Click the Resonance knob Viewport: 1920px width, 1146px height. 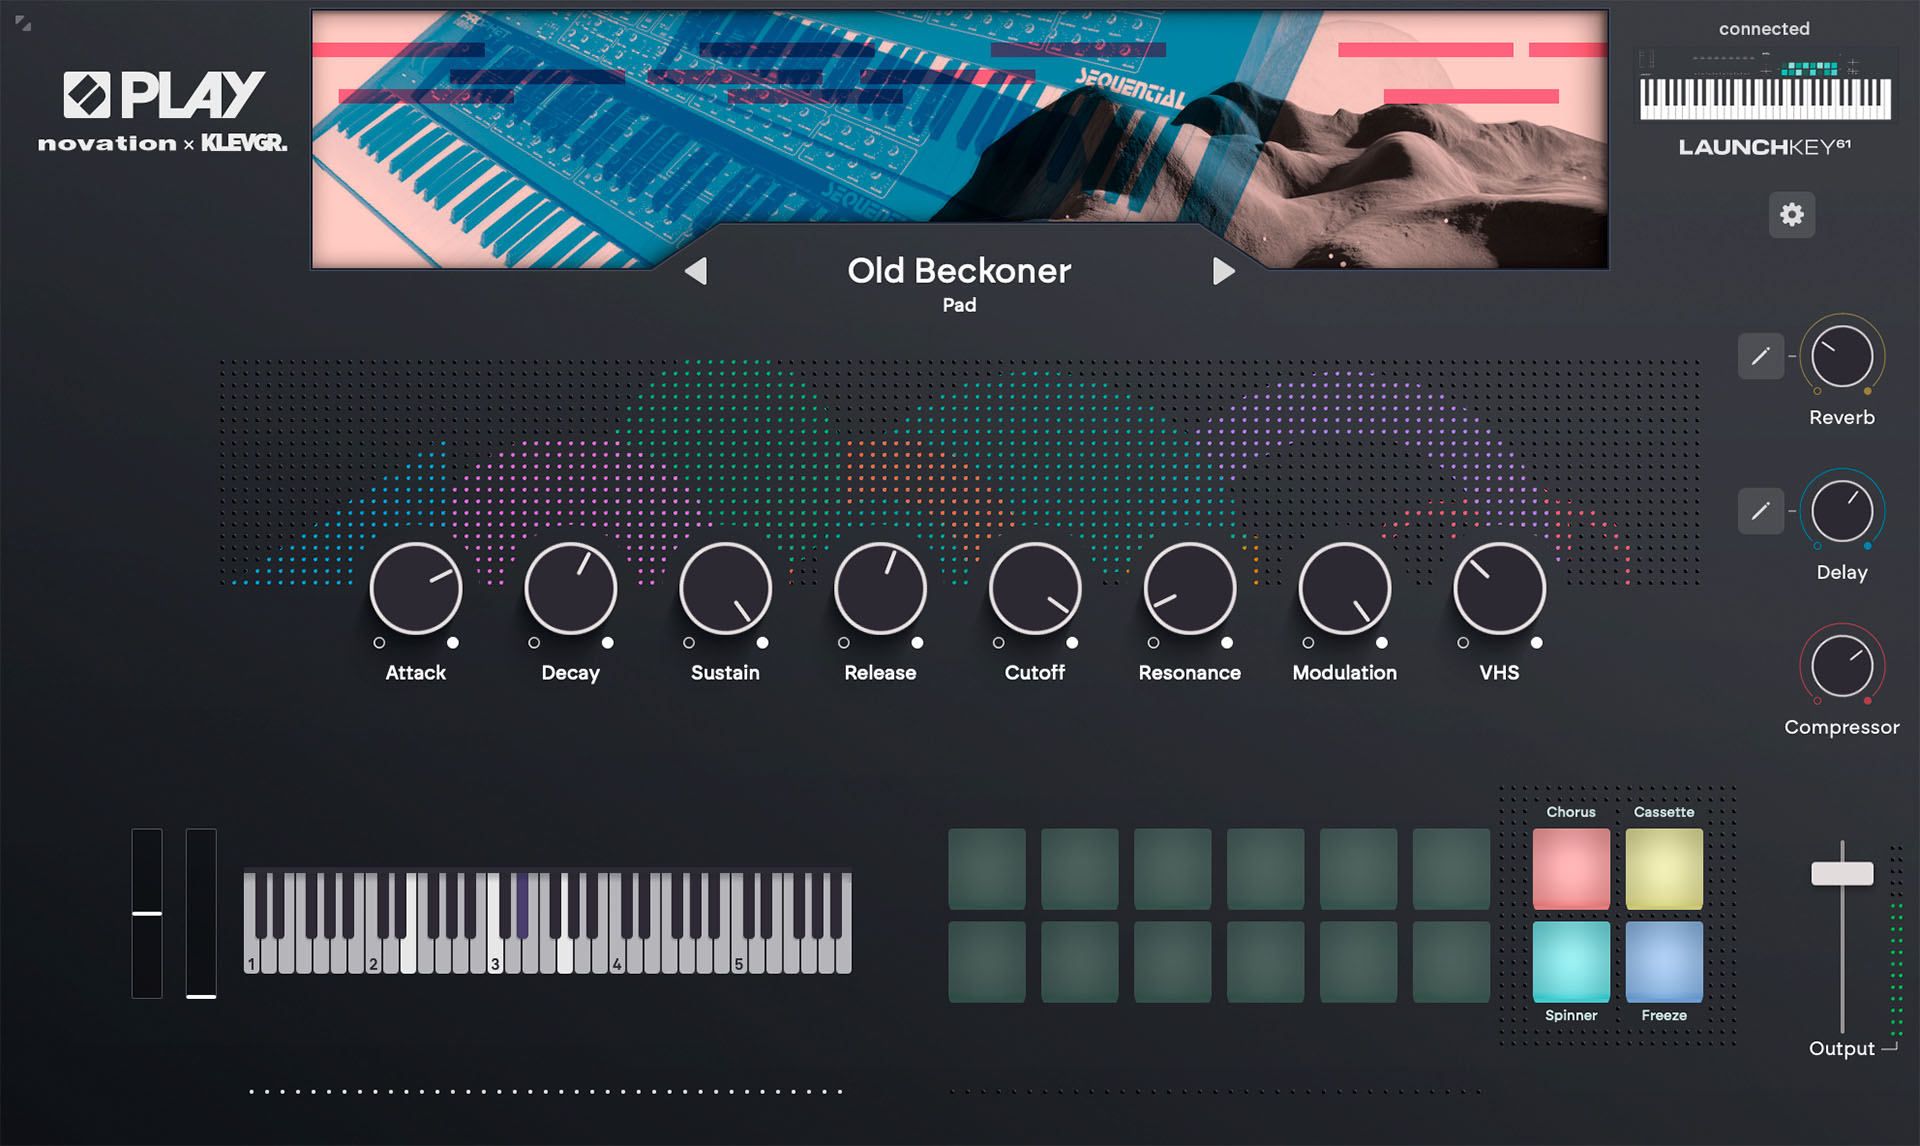[x=1190, y=589]
